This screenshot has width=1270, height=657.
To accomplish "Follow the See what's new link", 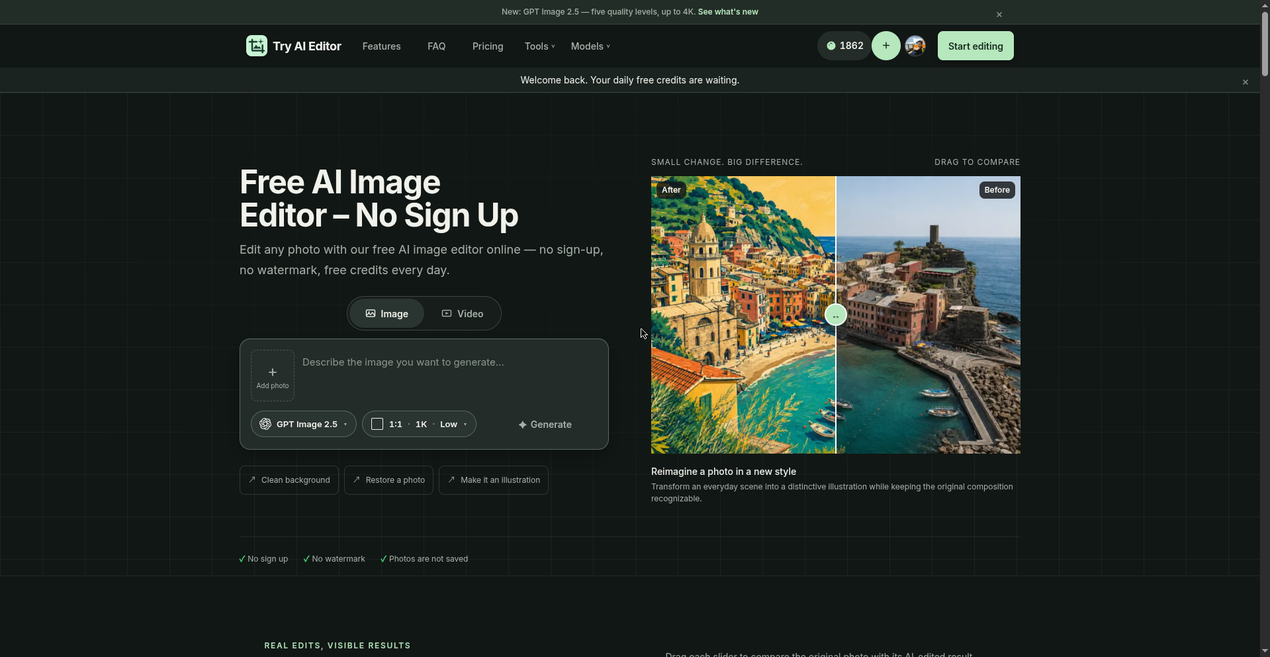I will point(728,12).
